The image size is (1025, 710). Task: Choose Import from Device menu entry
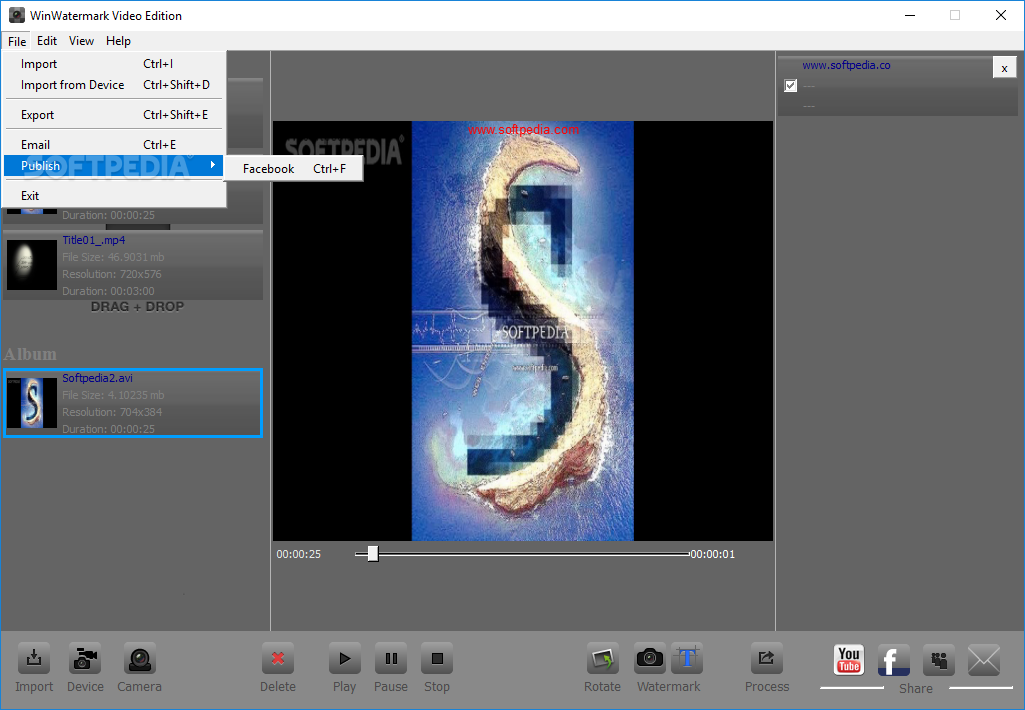click(x=114, y=85)
